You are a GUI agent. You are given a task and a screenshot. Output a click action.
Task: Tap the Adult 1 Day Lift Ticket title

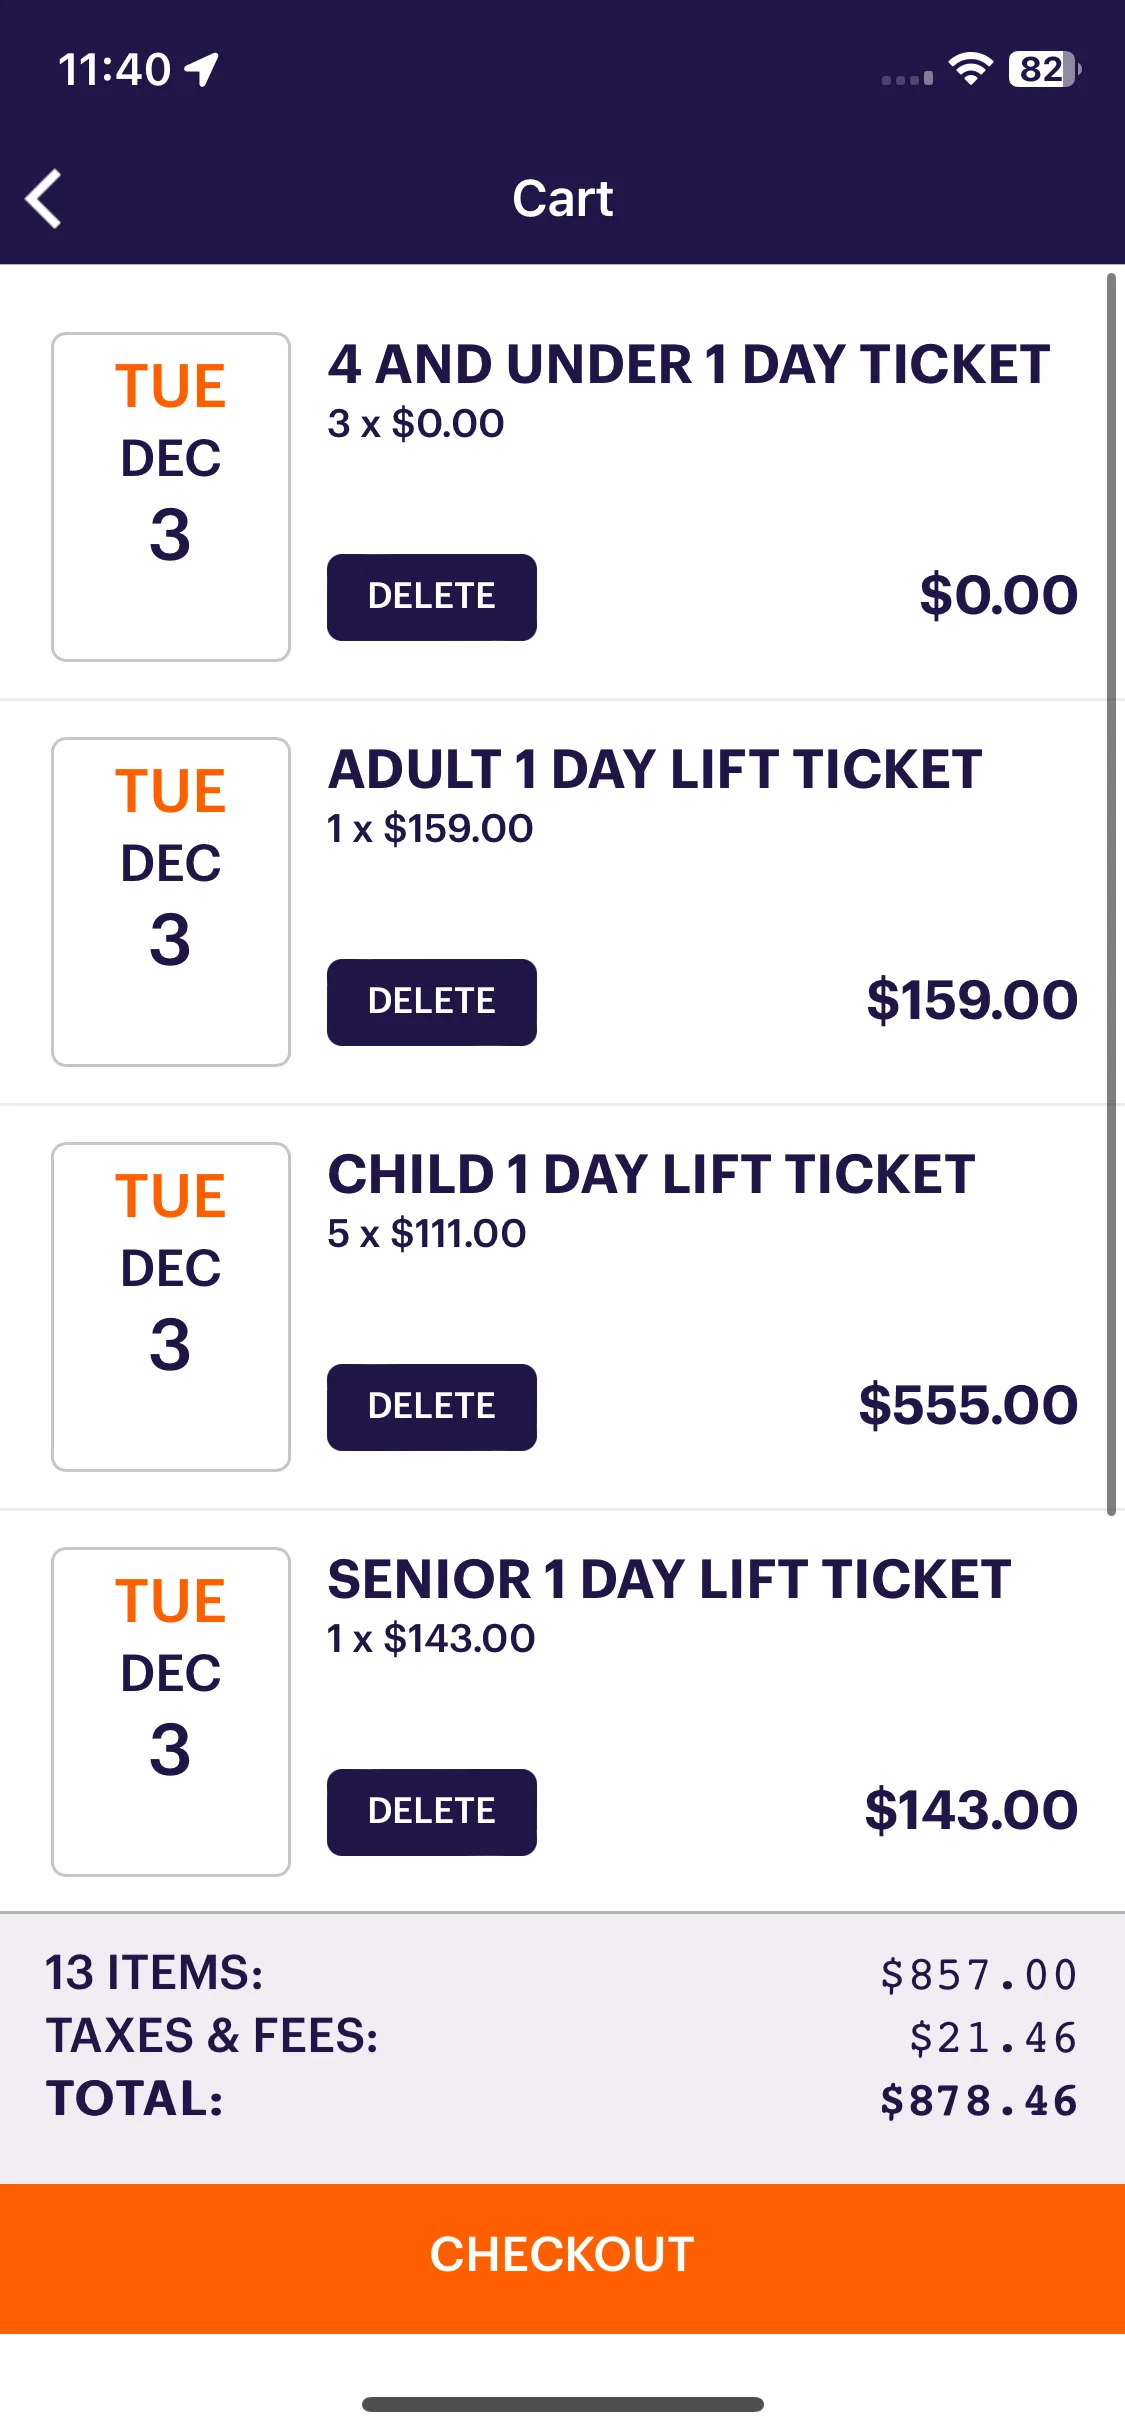[655, 769]
